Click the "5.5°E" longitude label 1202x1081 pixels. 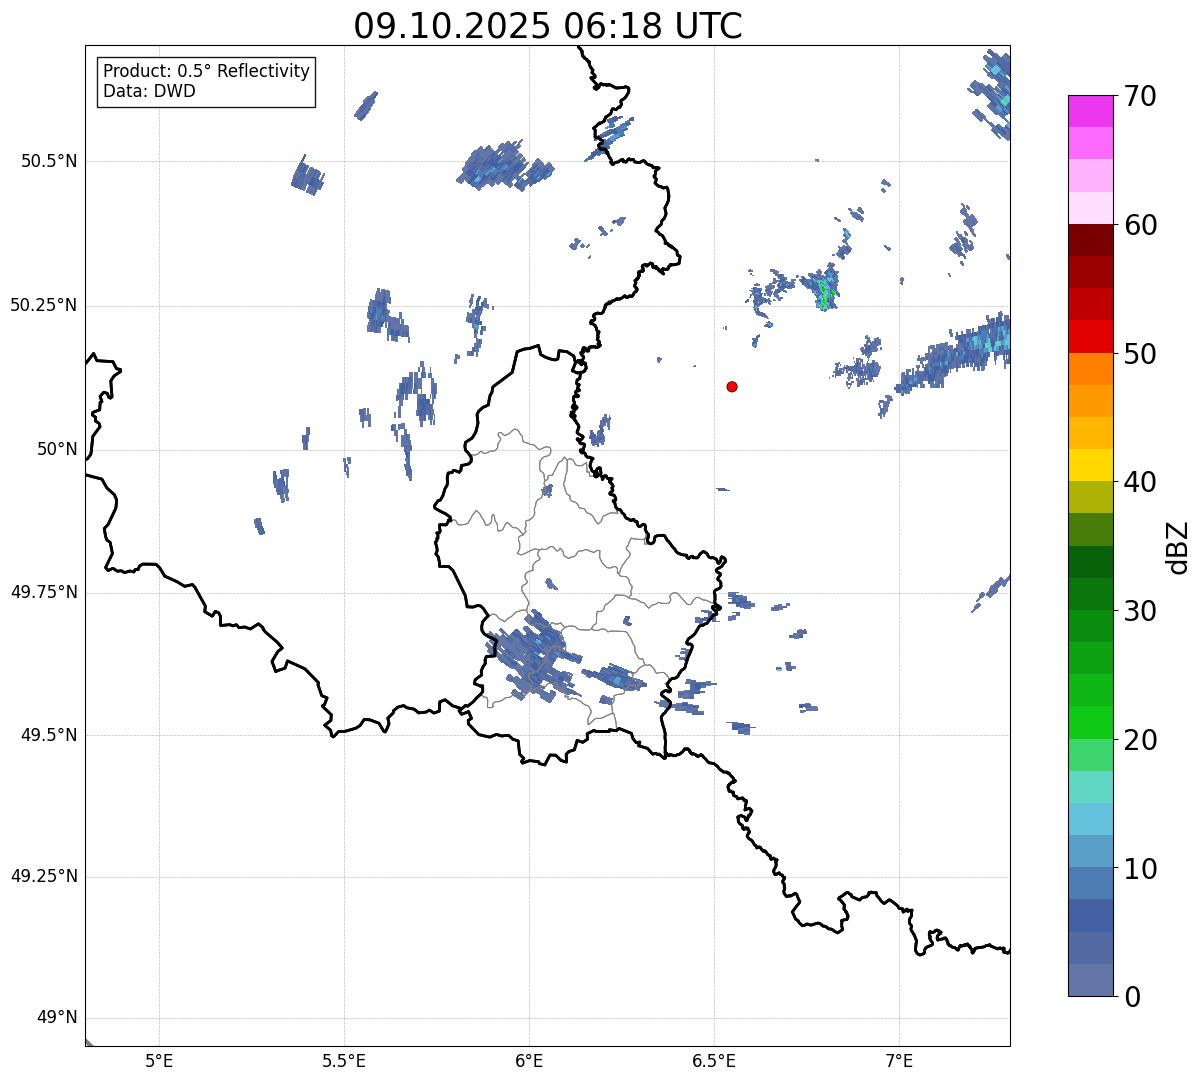344,1061
